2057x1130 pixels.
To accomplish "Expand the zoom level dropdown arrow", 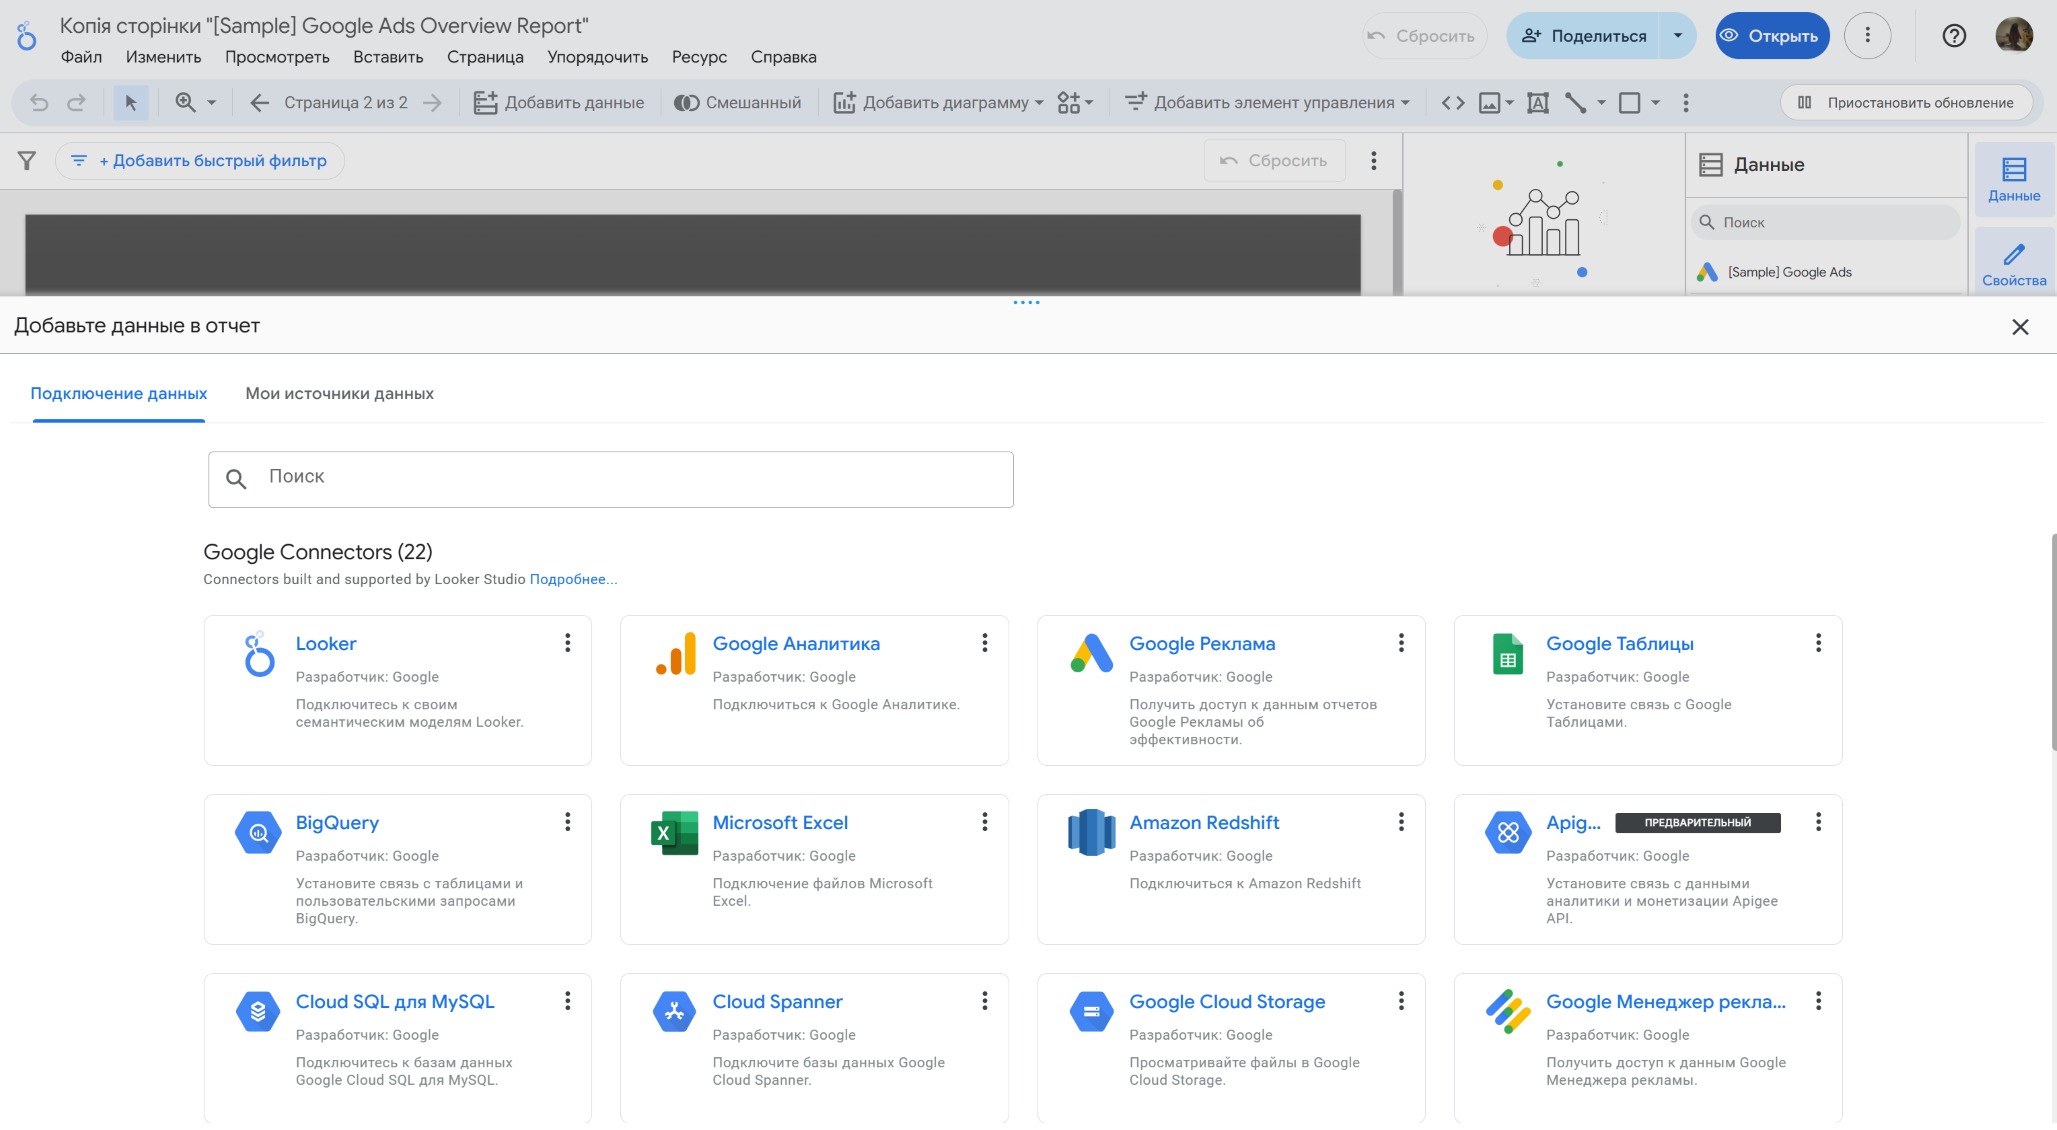I will pyautogui.click(x=211, y=102).
